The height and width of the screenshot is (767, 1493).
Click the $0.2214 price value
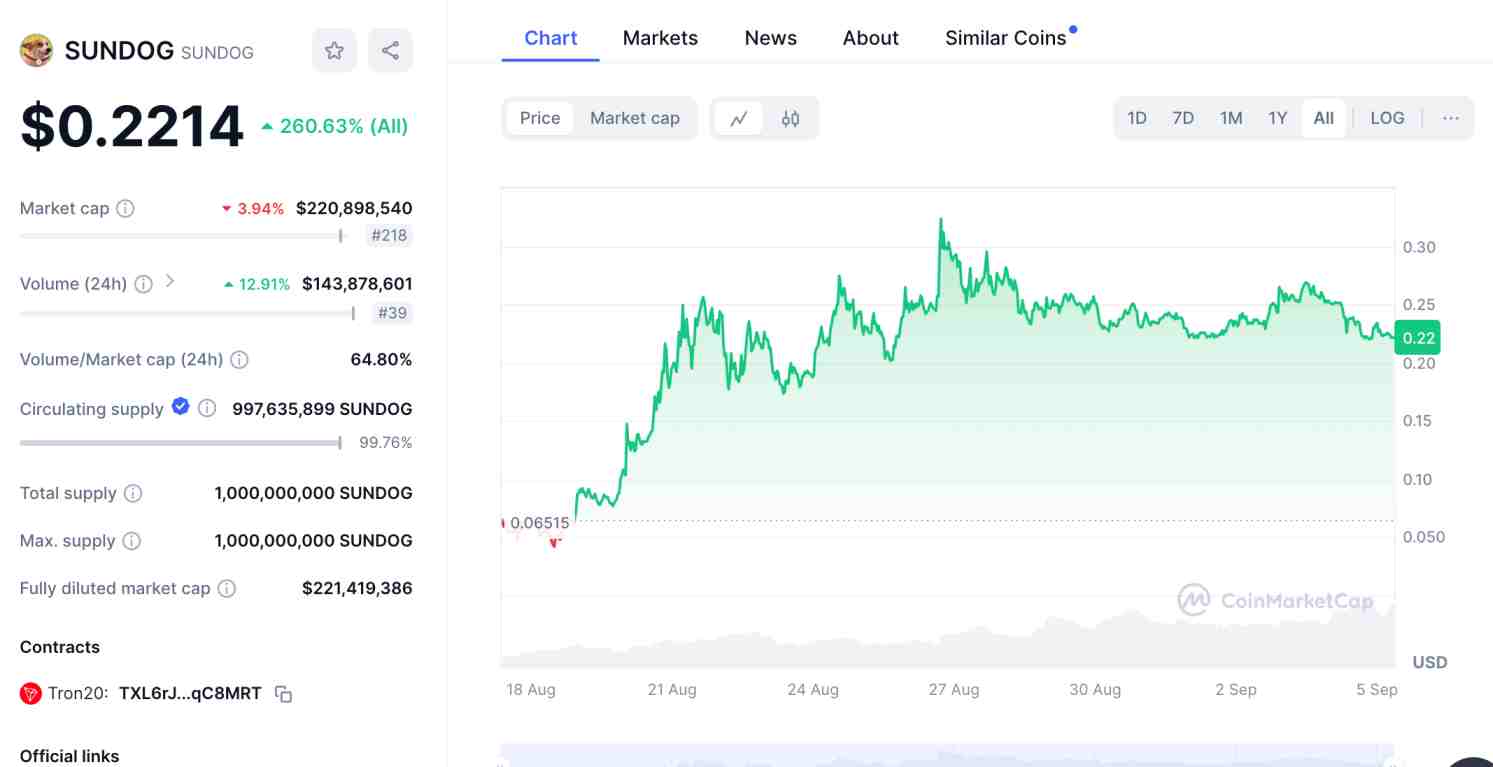[132, 126]
